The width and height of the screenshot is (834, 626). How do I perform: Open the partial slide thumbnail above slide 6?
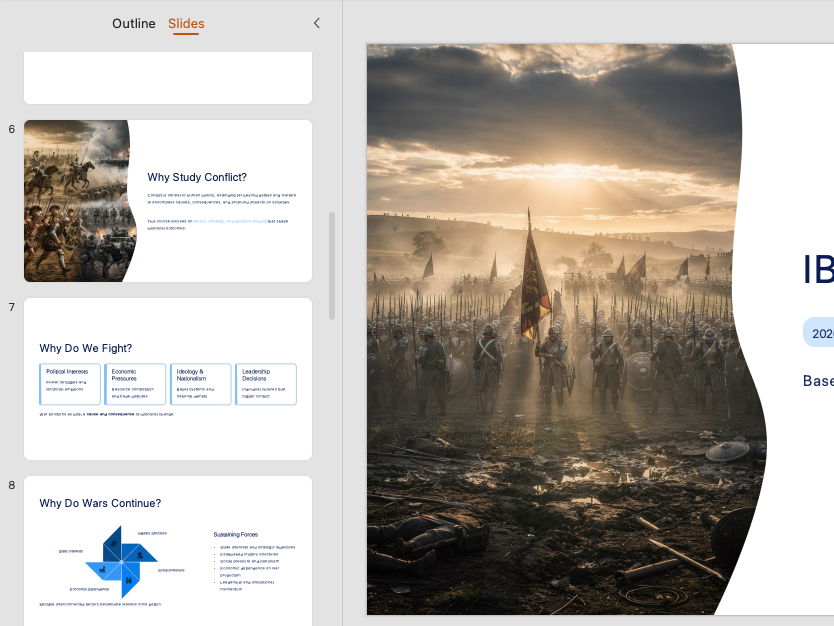(167, 77)
